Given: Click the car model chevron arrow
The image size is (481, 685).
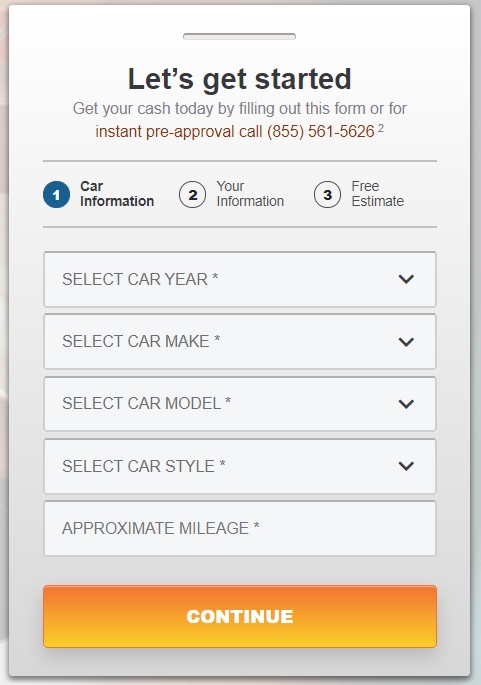Looking at the screenshot, I should pyautogui.click(x=406, y=404).
